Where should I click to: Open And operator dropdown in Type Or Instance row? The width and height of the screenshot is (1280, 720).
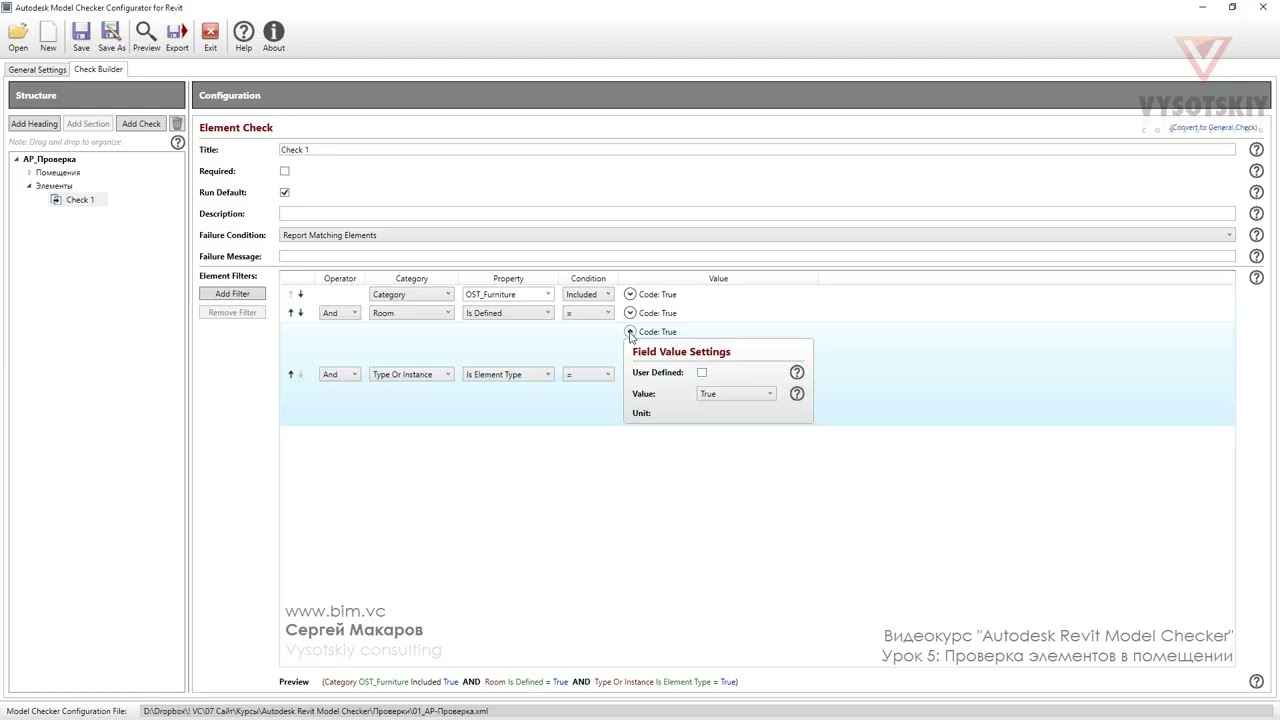[339, 374]
